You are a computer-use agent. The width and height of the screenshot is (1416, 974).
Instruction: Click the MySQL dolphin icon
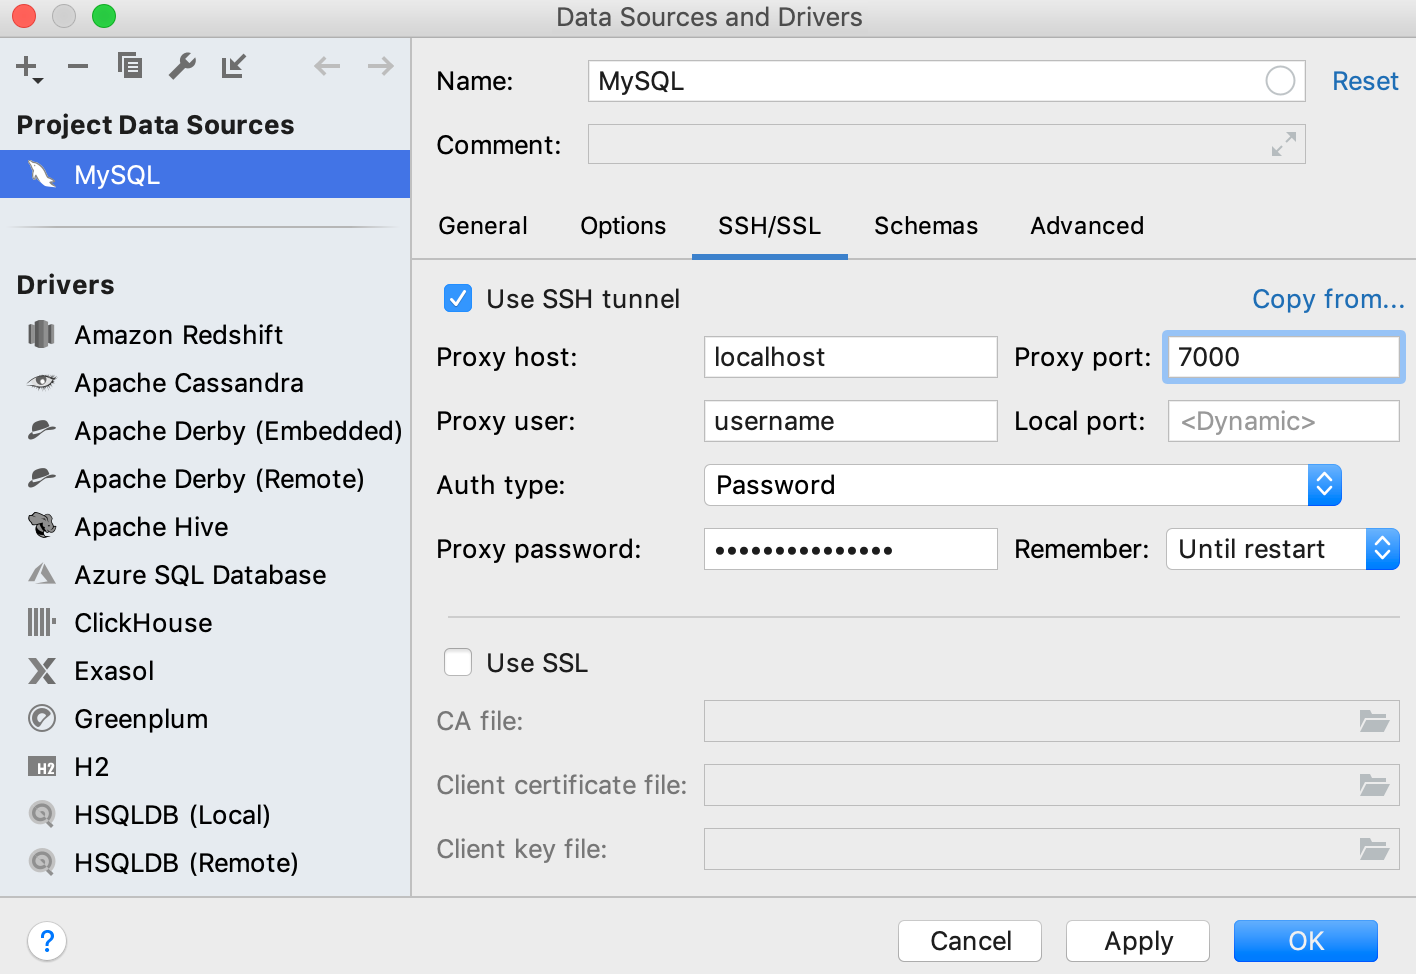pos(42,174)
